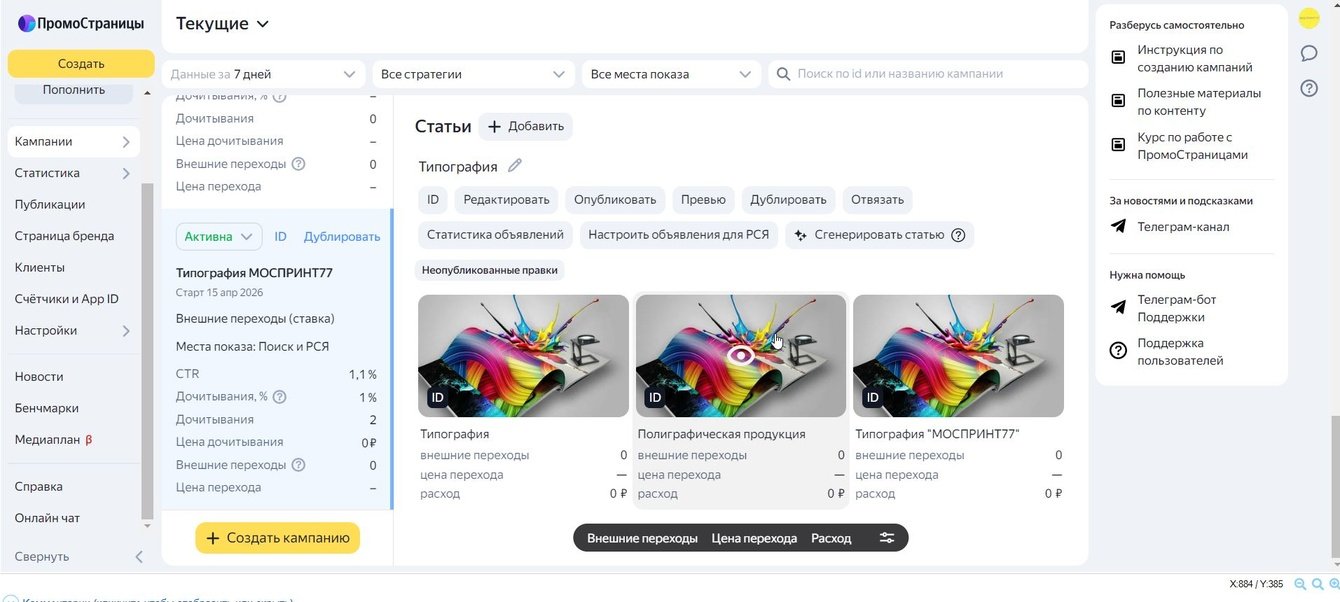Click Настроить объявления для РСЯ
Screen dimensions: 1340x602
(x=677, y=235)
